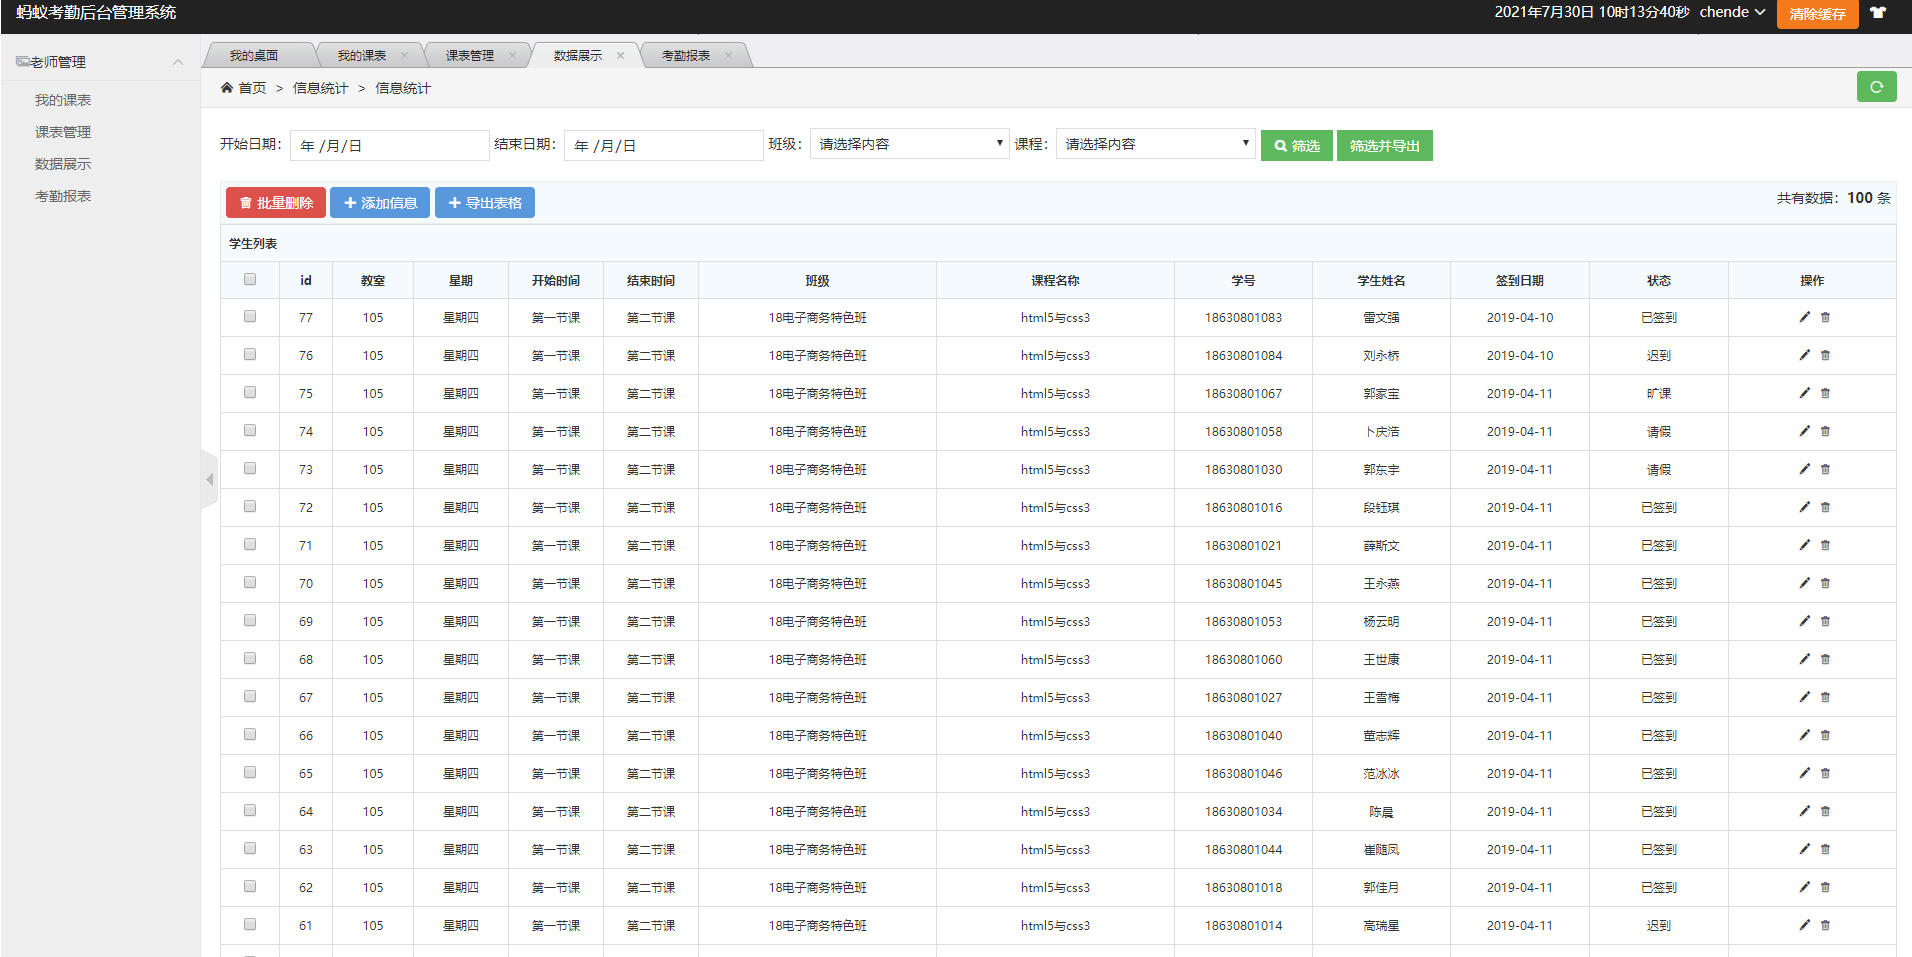Click the green refresh icon button

click(x=1876, y=87)
